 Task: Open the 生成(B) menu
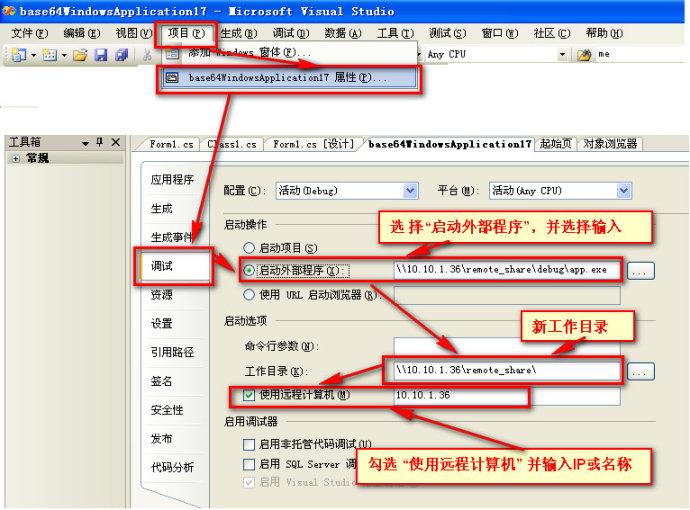click(239, 33)
